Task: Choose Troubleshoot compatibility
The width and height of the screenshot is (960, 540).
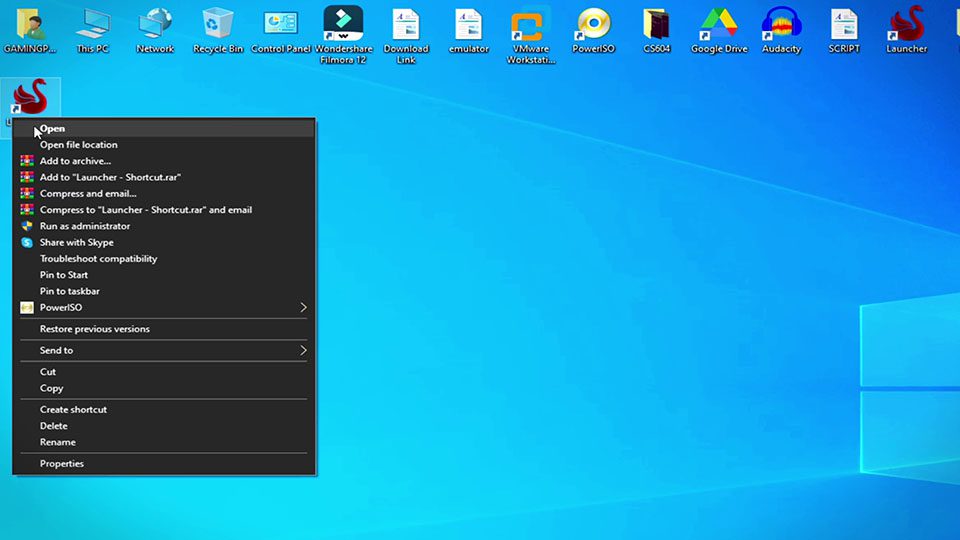Action: [x=164, y=258]
